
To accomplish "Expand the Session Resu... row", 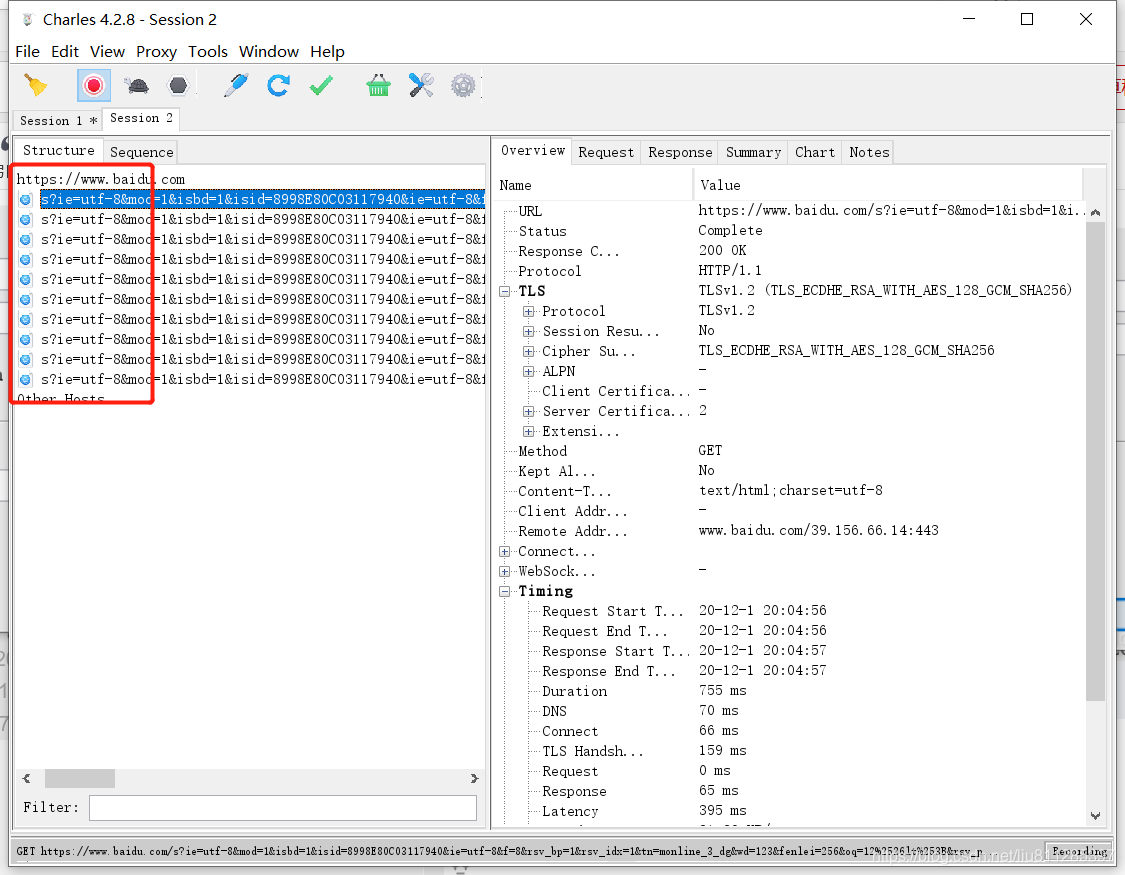I will click(528, 331).
